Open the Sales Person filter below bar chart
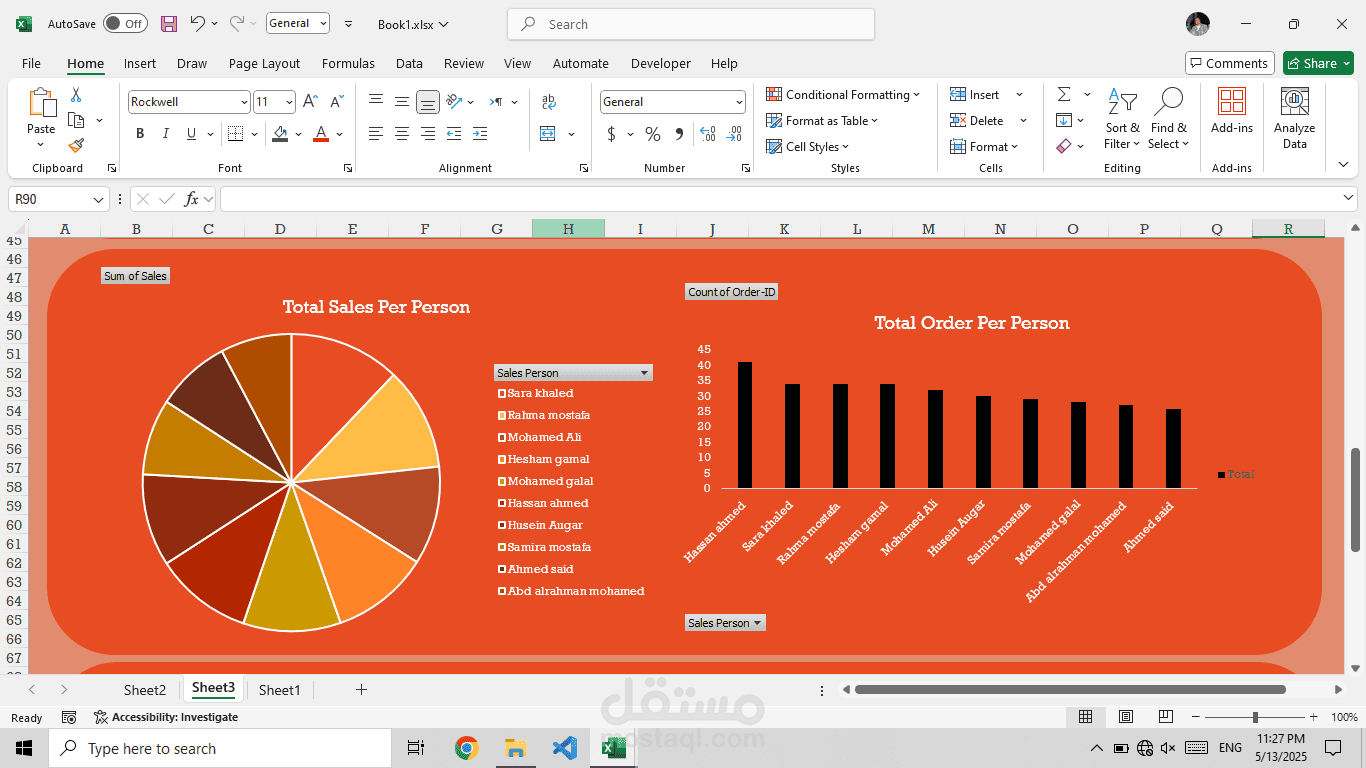This screenshot has height=768, width=1366. [x=725, y=623]
